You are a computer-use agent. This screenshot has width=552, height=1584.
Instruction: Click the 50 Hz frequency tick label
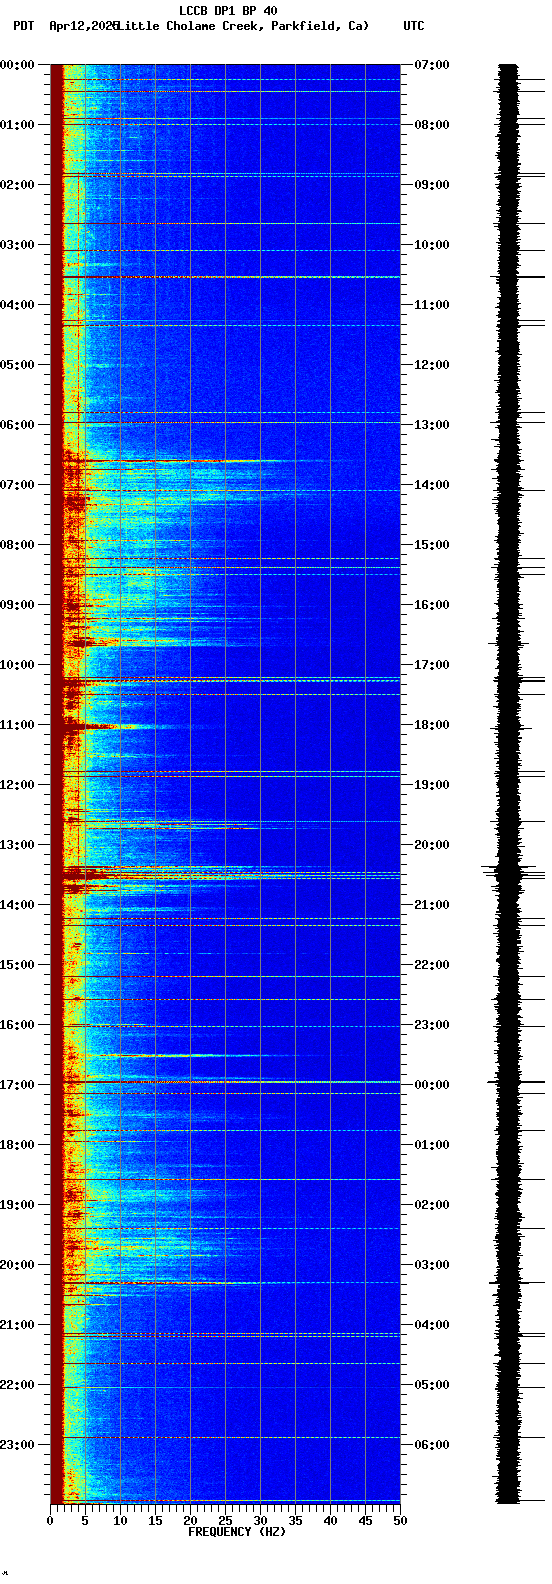click(400, 1521)
